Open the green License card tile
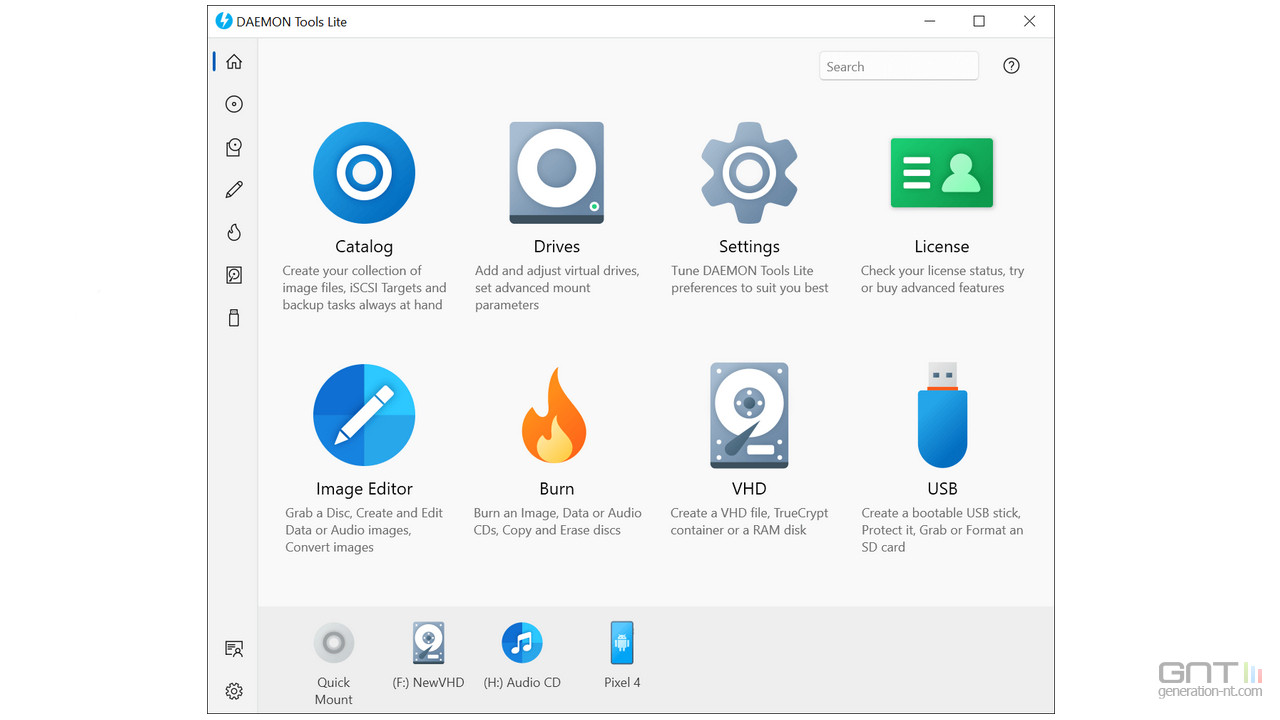Image resolution: width=1280 pixels, height=720 pixels. click(942, 173)
